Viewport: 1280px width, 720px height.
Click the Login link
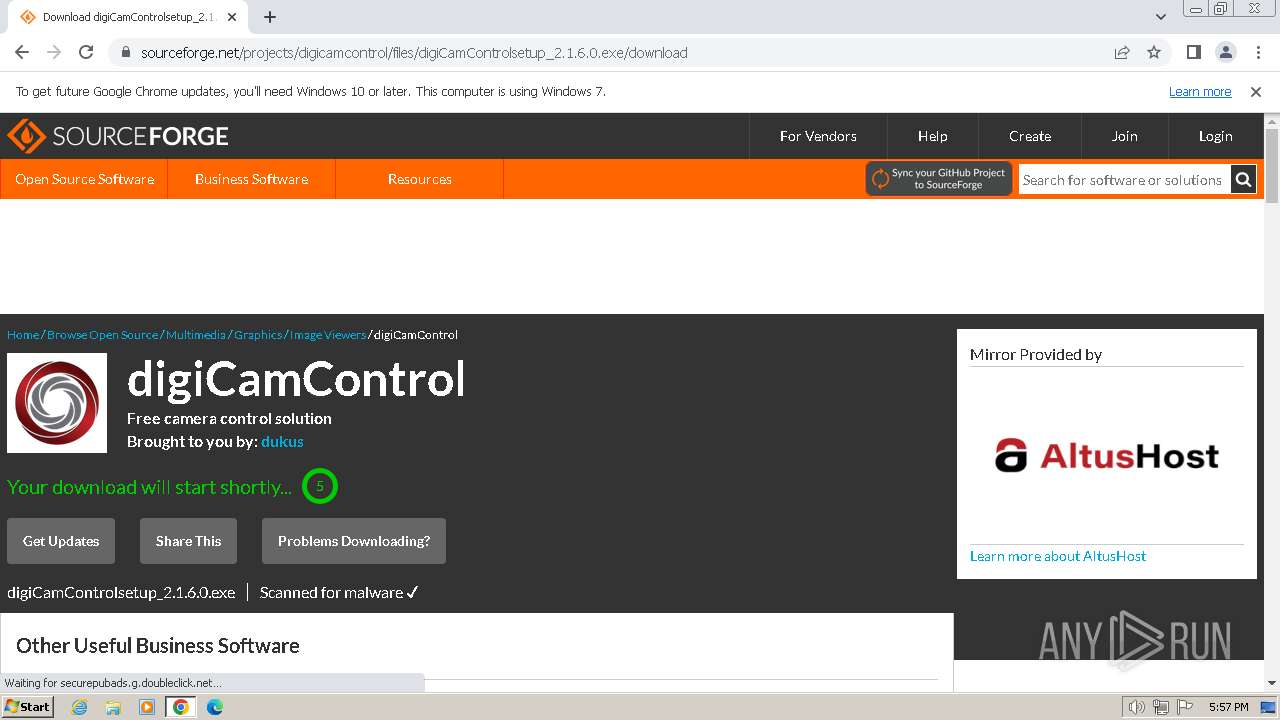coord(1215,136)
